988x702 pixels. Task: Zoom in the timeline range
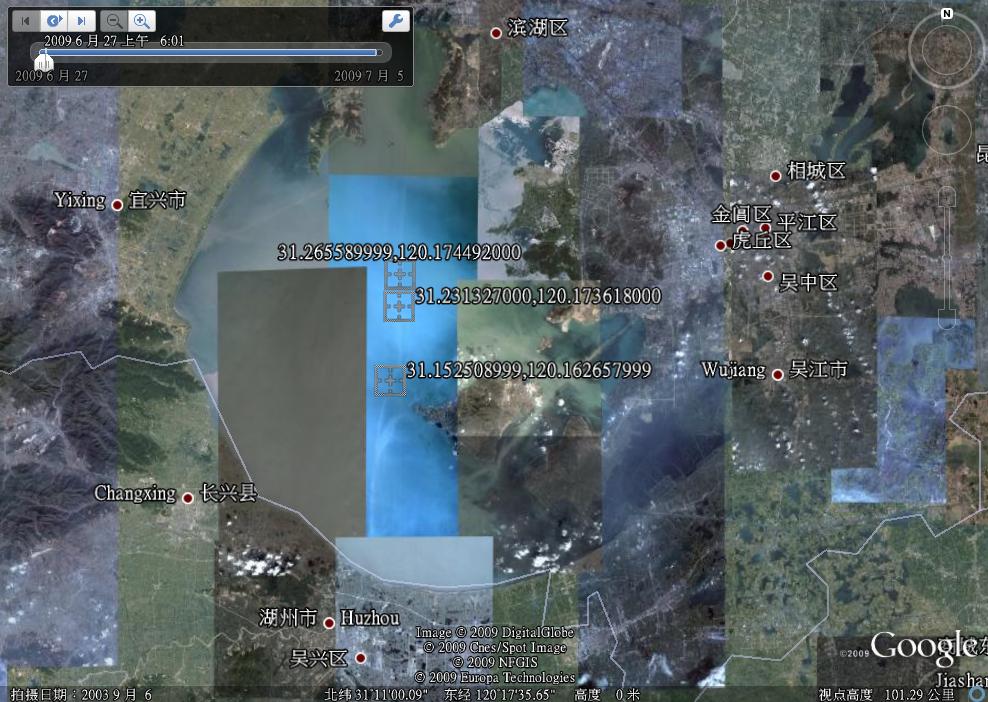142,20
